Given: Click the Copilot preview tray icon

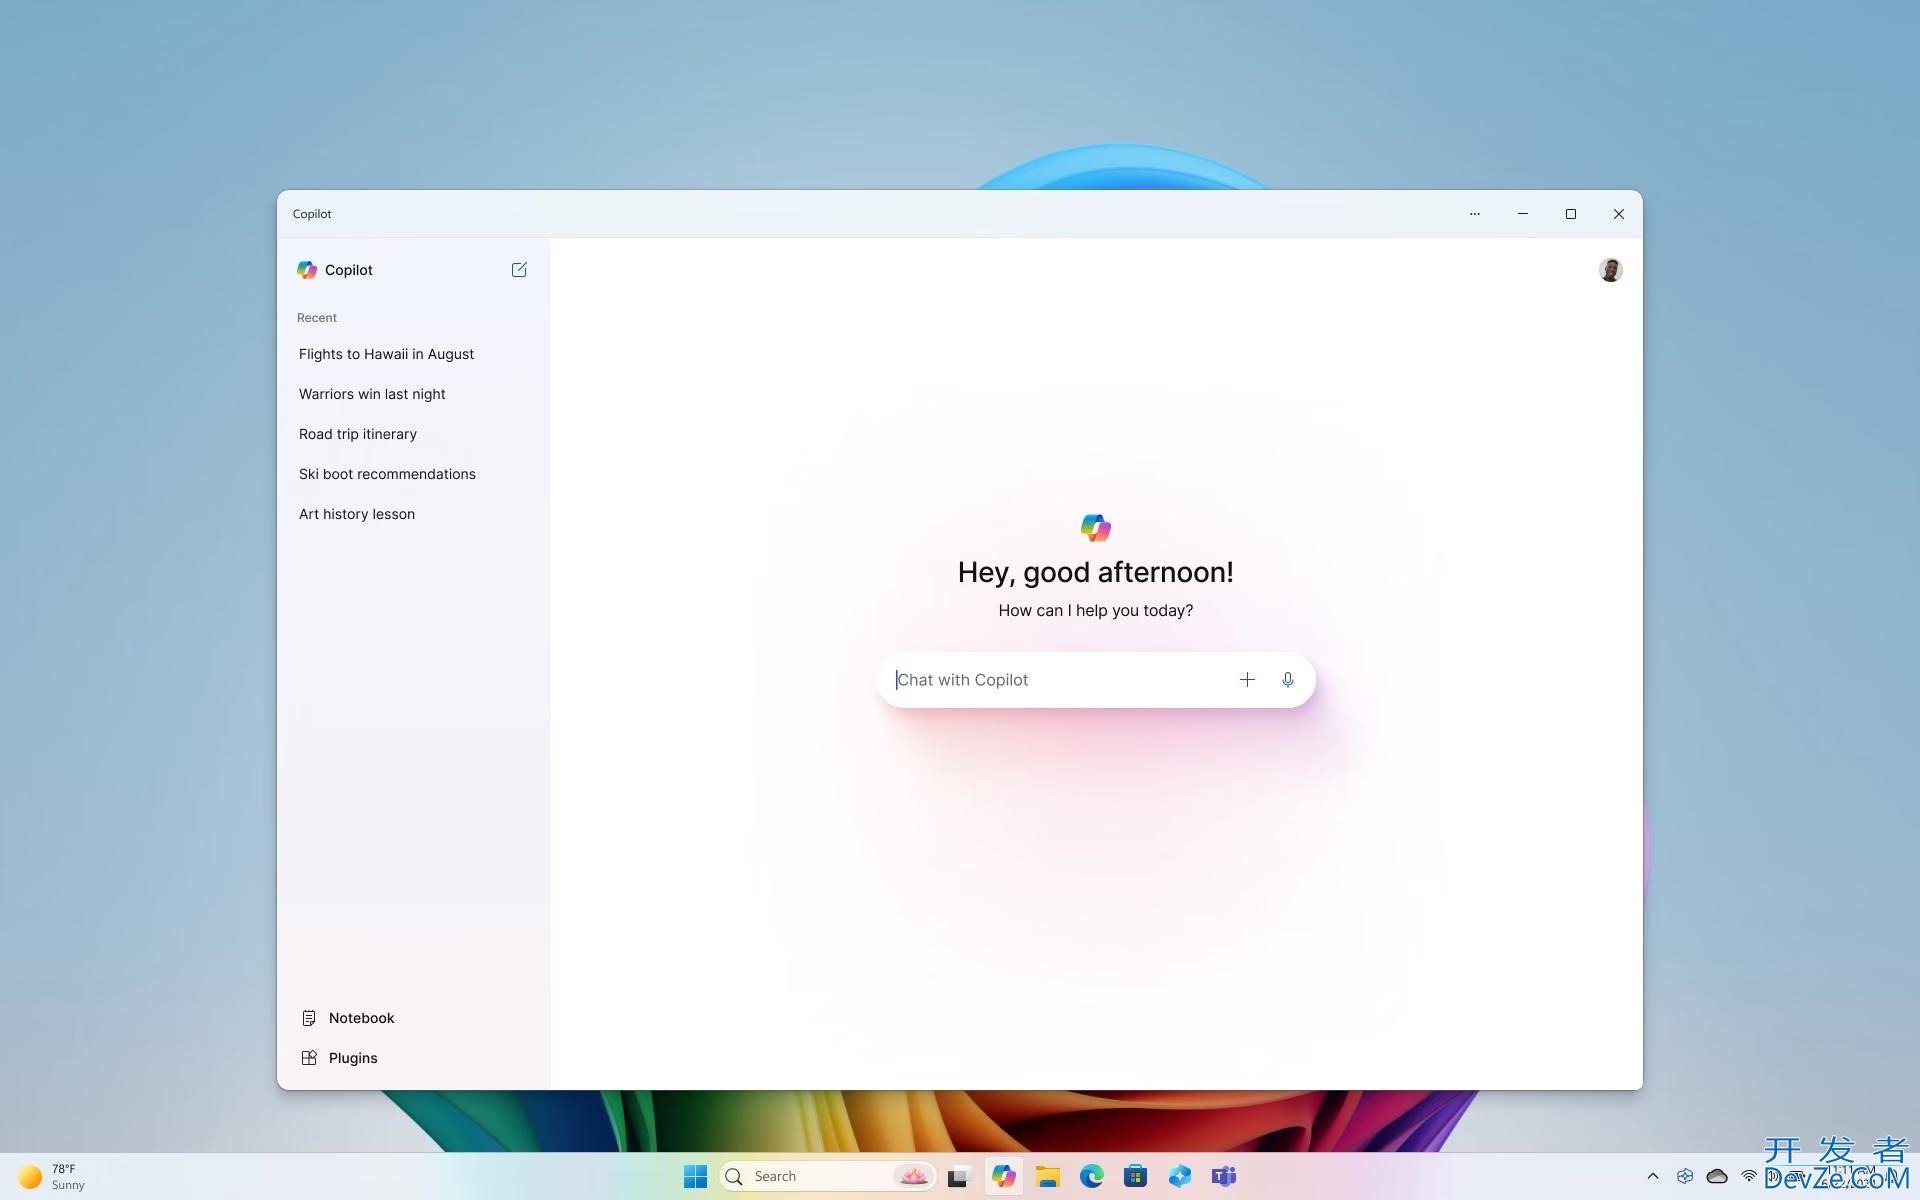Looking at the screenshot, I should pyautogui.click(x=1685, y=1176).
